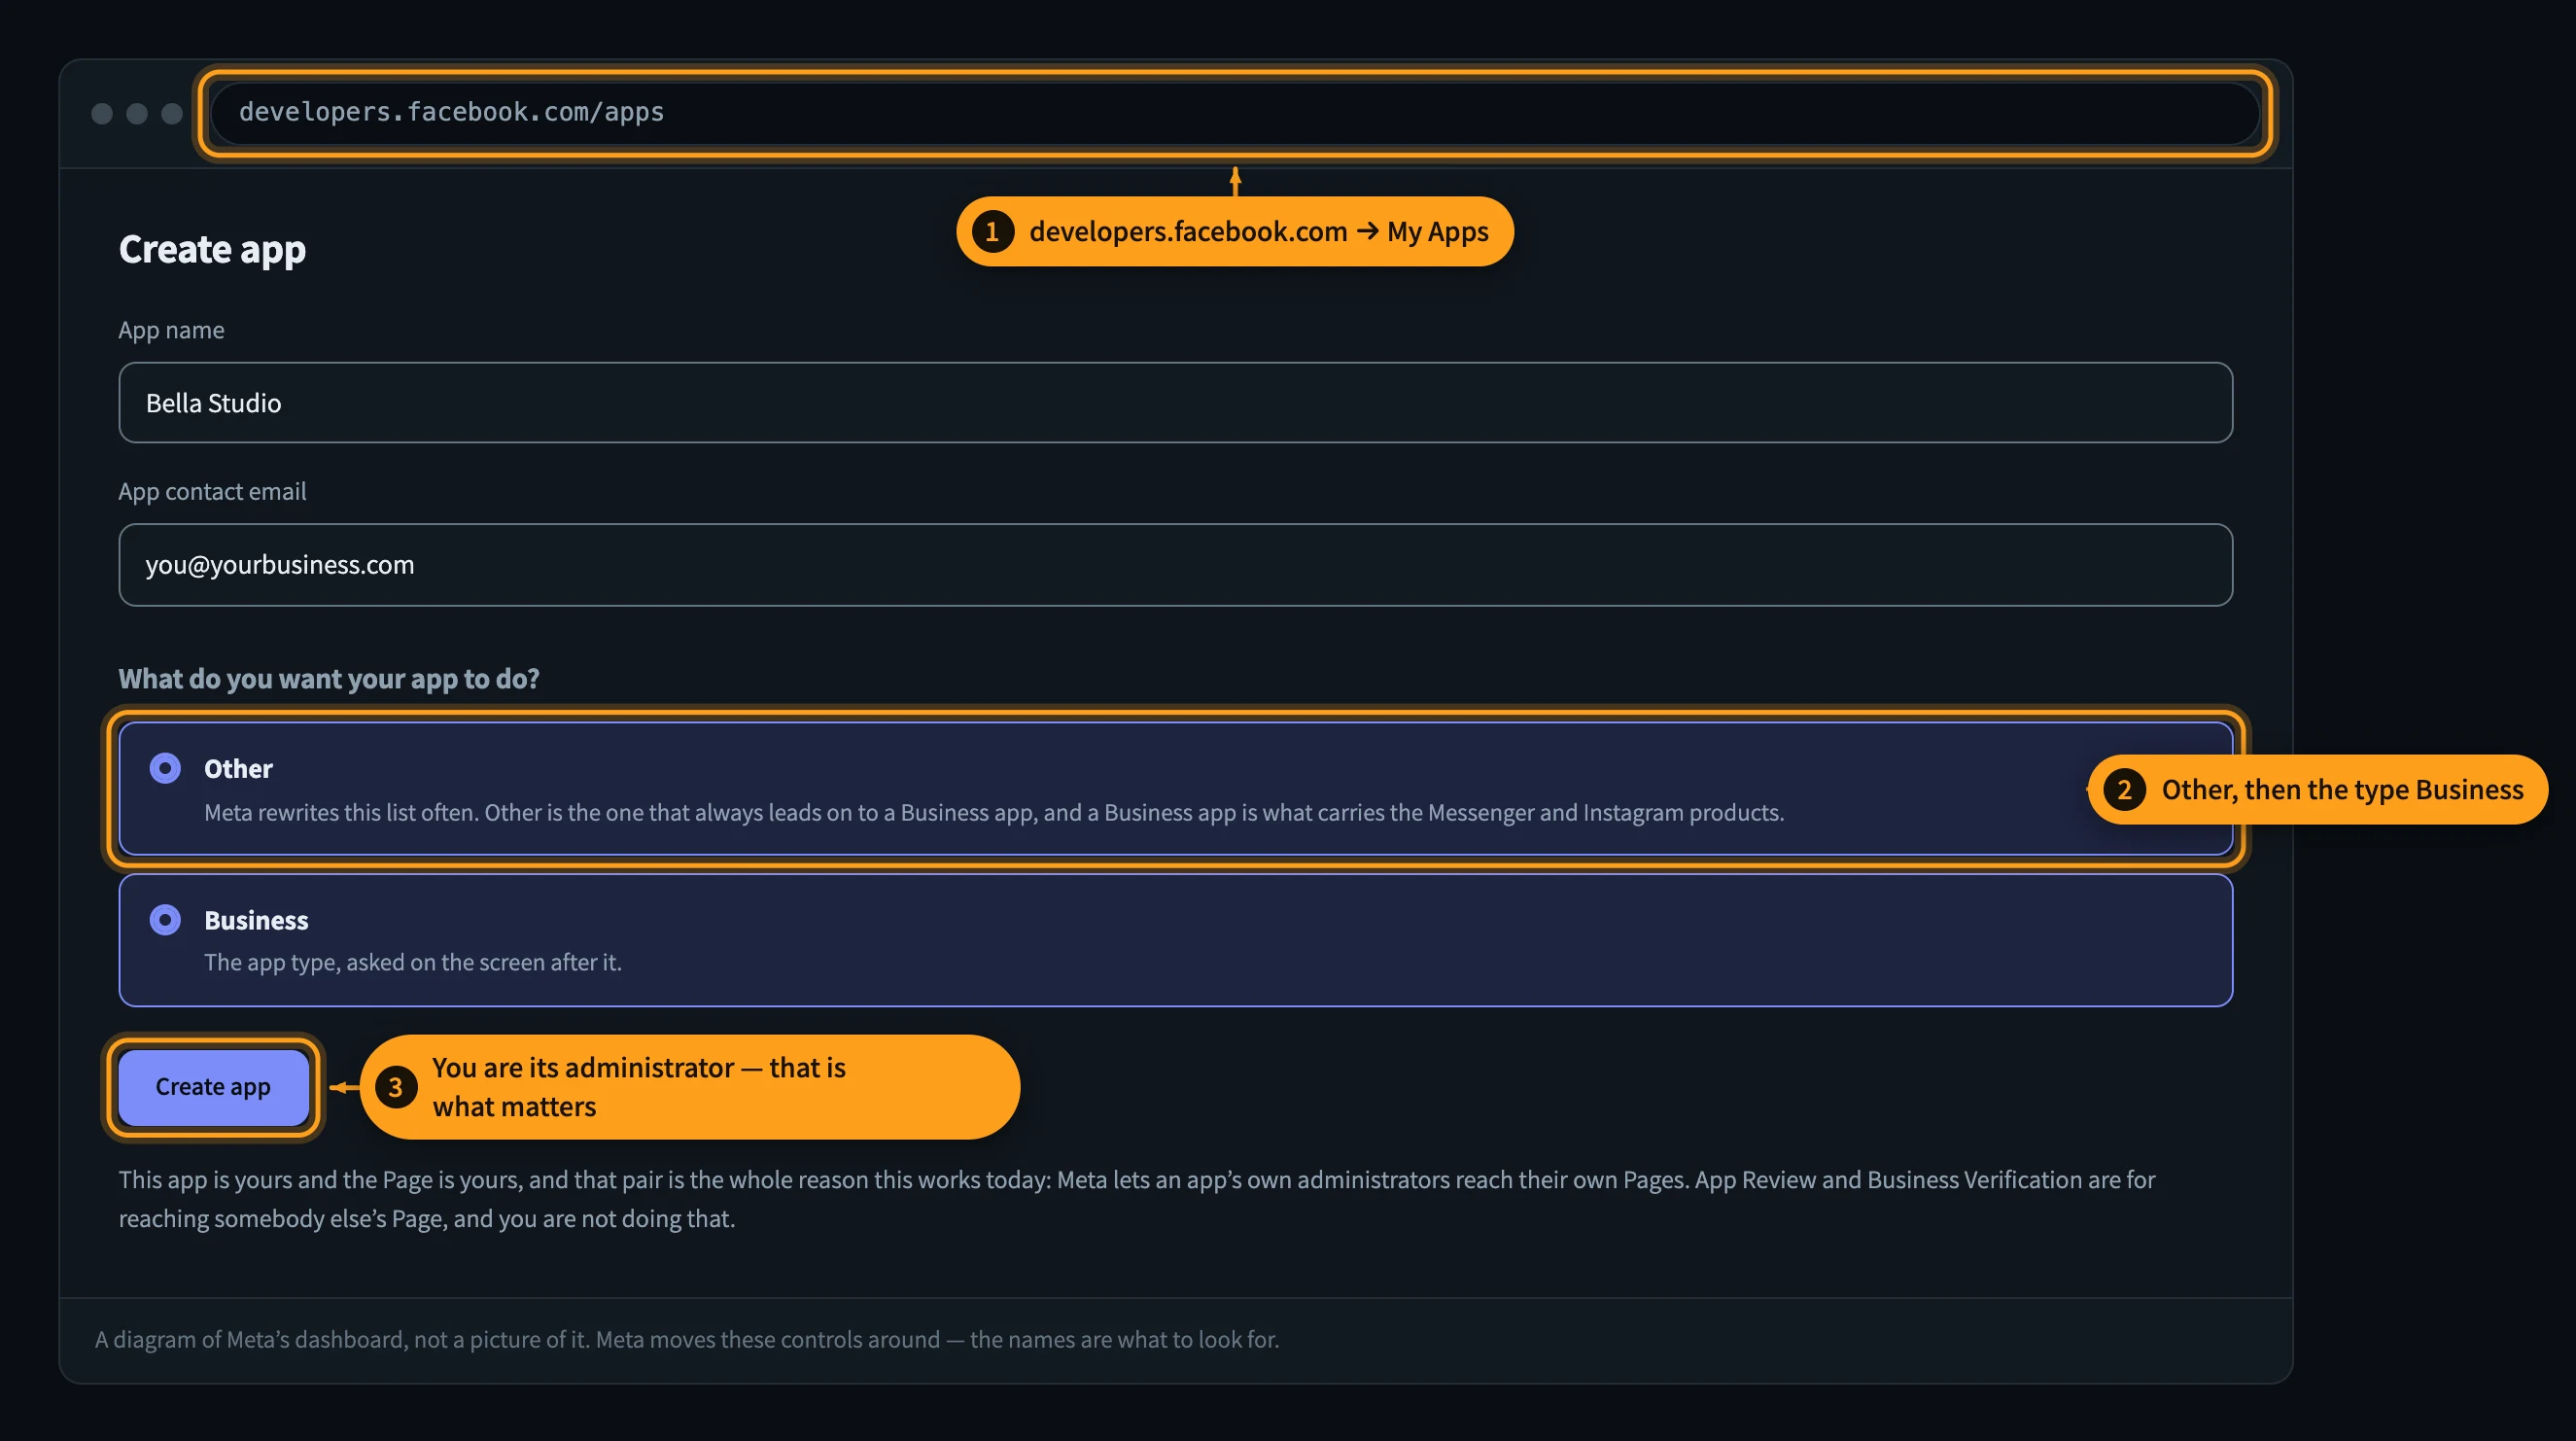Click the Create app heading

(212, 249)
